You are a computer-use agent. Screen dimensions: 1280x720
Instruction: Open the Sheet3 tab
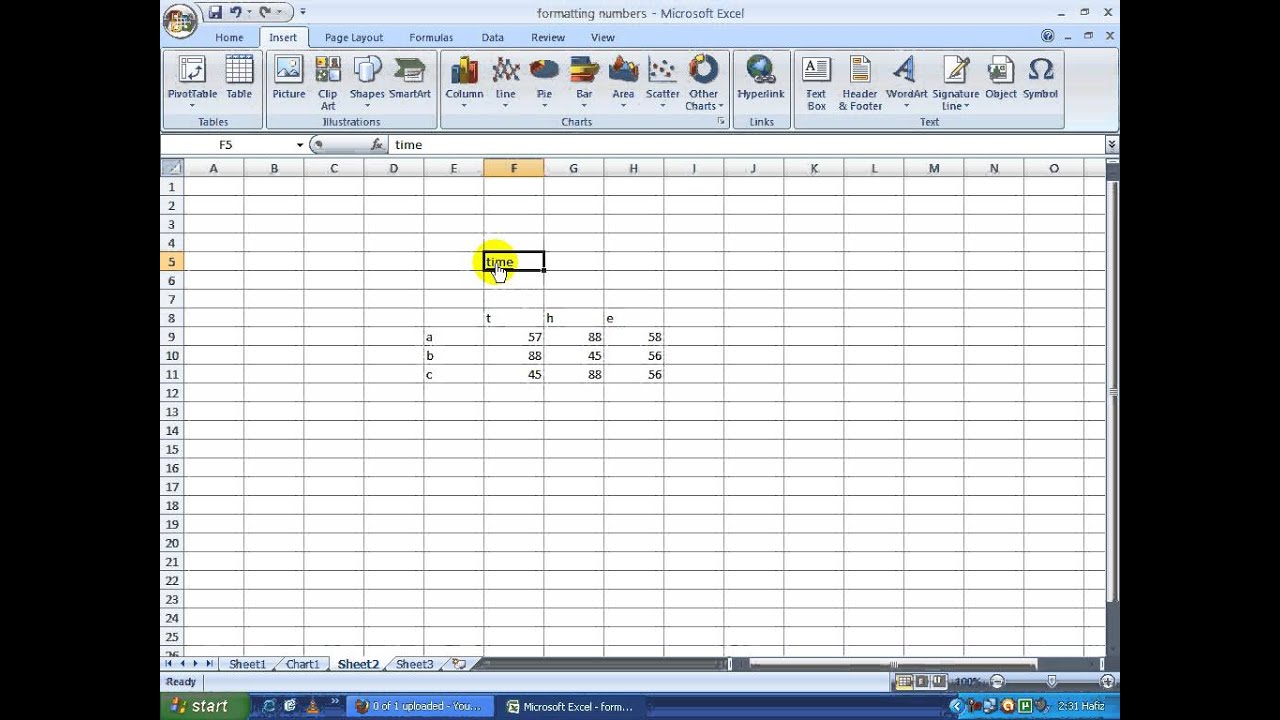[x=414, y=664]
